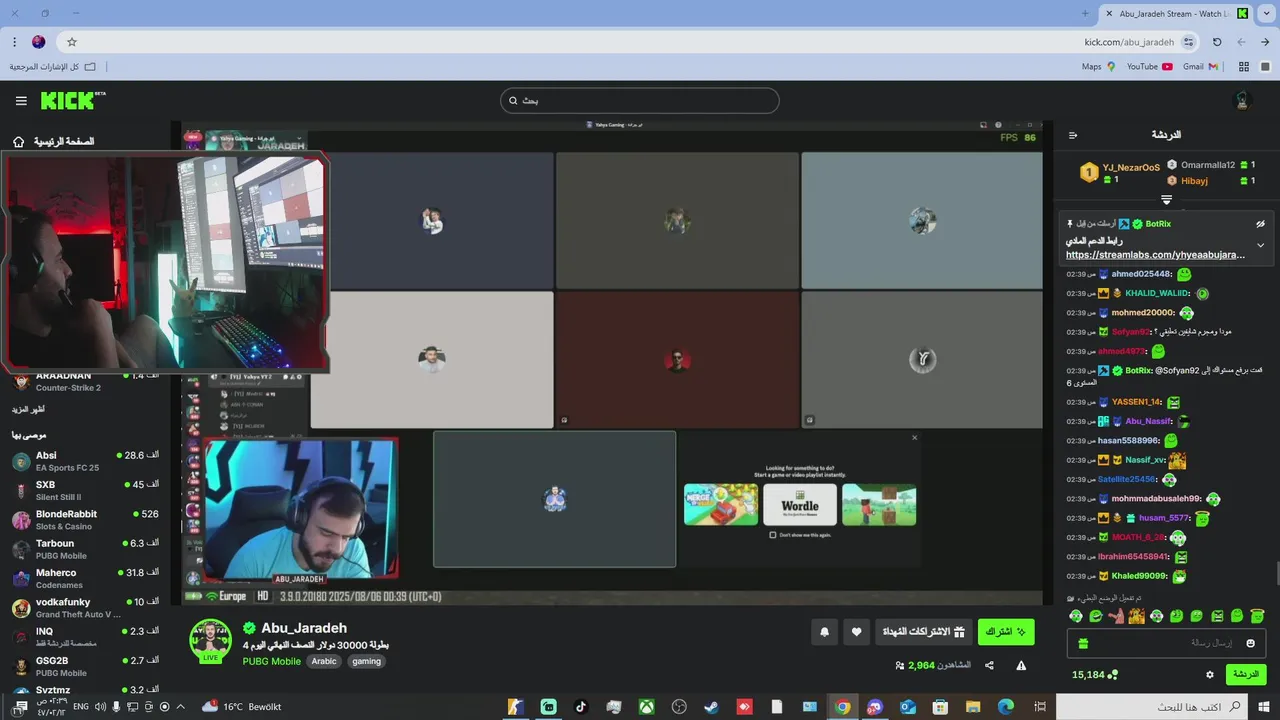Screen dimensions: 1280x720
Task: Open chat user husam_5577
Action: click(1163, 518)
